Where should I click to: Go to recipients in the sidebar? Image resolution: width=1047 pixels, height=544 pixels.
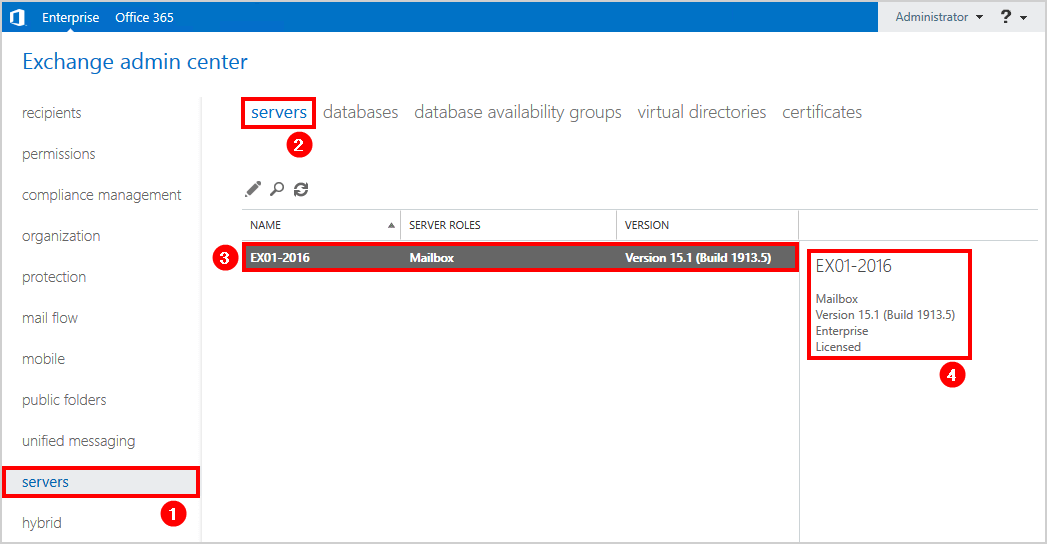click(51, 113)
